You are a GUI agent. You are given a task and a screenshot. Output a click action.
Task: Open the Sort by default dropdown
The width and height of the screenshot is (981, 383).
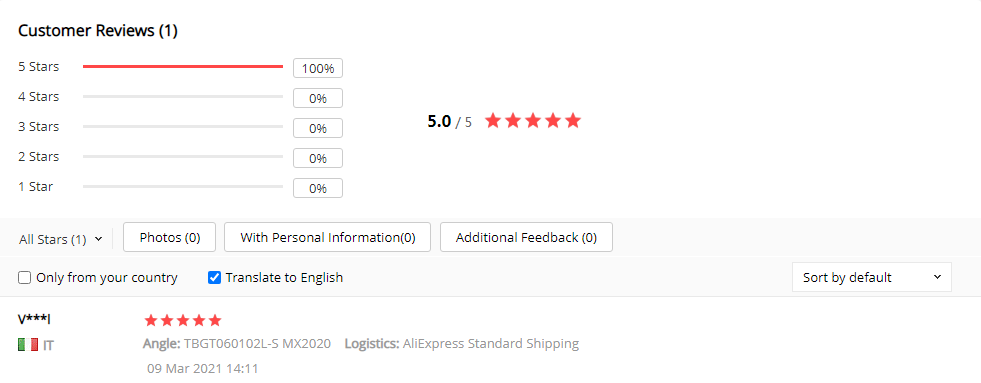click(x=872, y=277)
